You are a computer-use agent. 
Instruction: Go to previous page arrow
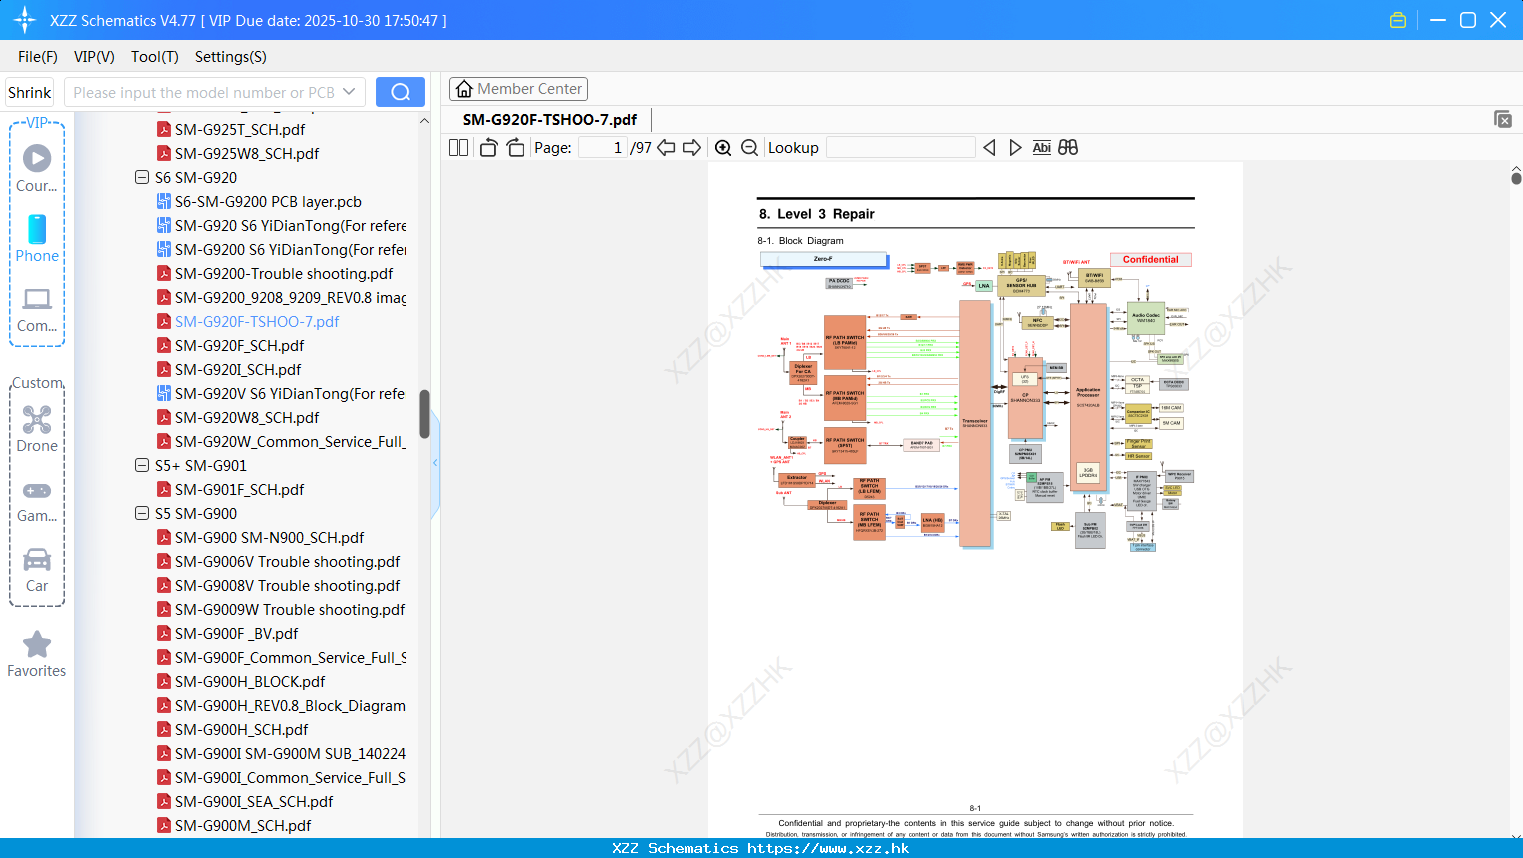(x=666, y=148)
